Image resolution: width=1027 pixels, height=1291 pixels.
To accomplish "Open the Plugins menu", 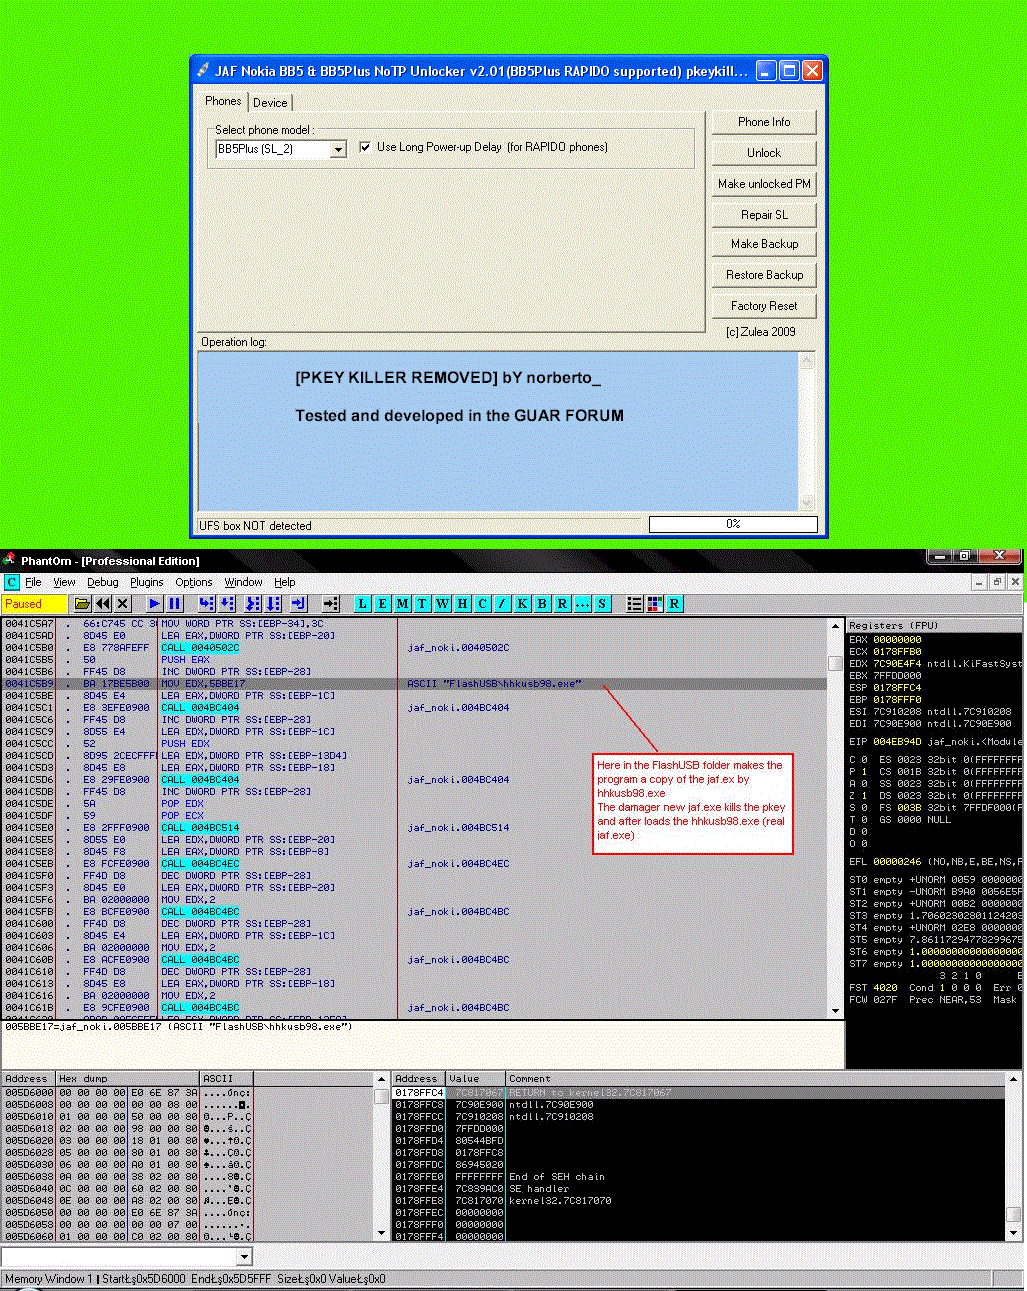I will point(146,582).
